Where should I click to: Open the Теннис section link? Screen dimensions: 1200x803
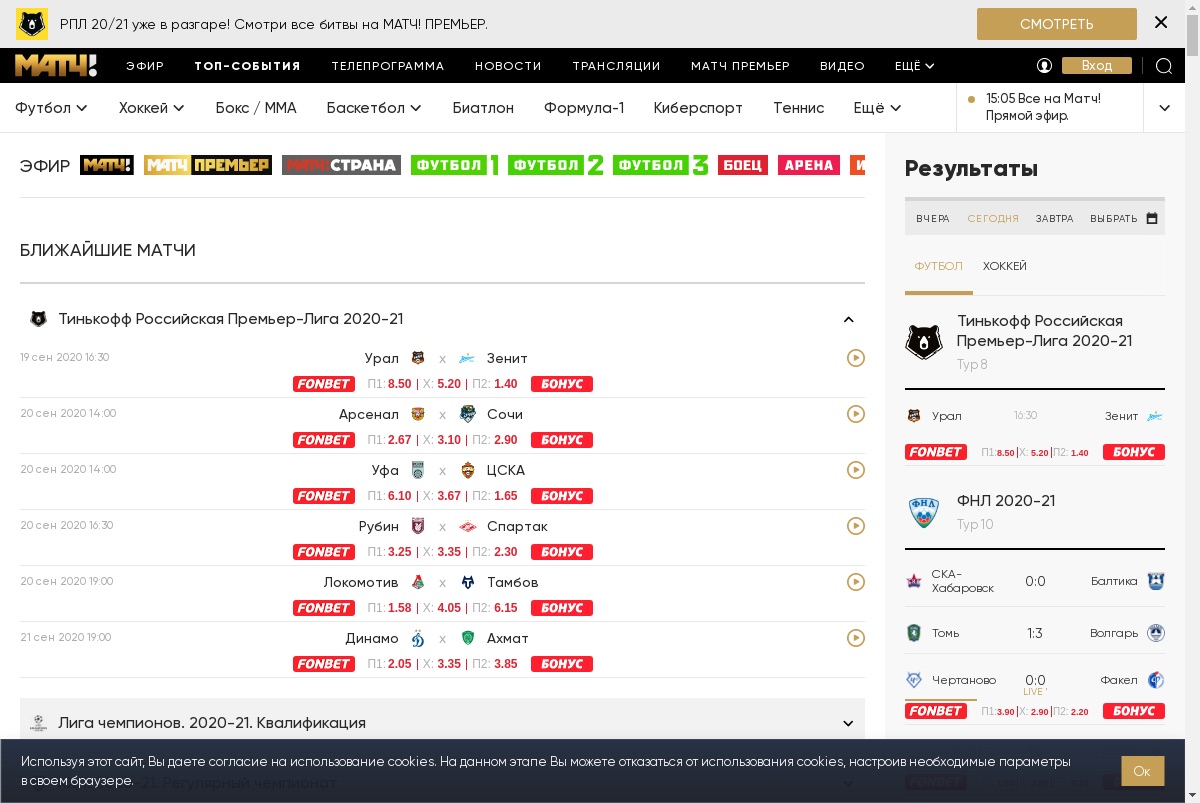[x=799, y=108]
